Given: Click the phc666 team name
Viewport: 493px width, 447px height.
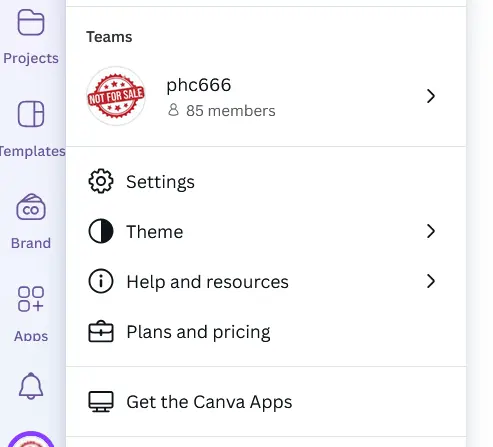Looking at the screenshot, I should 199,85.
